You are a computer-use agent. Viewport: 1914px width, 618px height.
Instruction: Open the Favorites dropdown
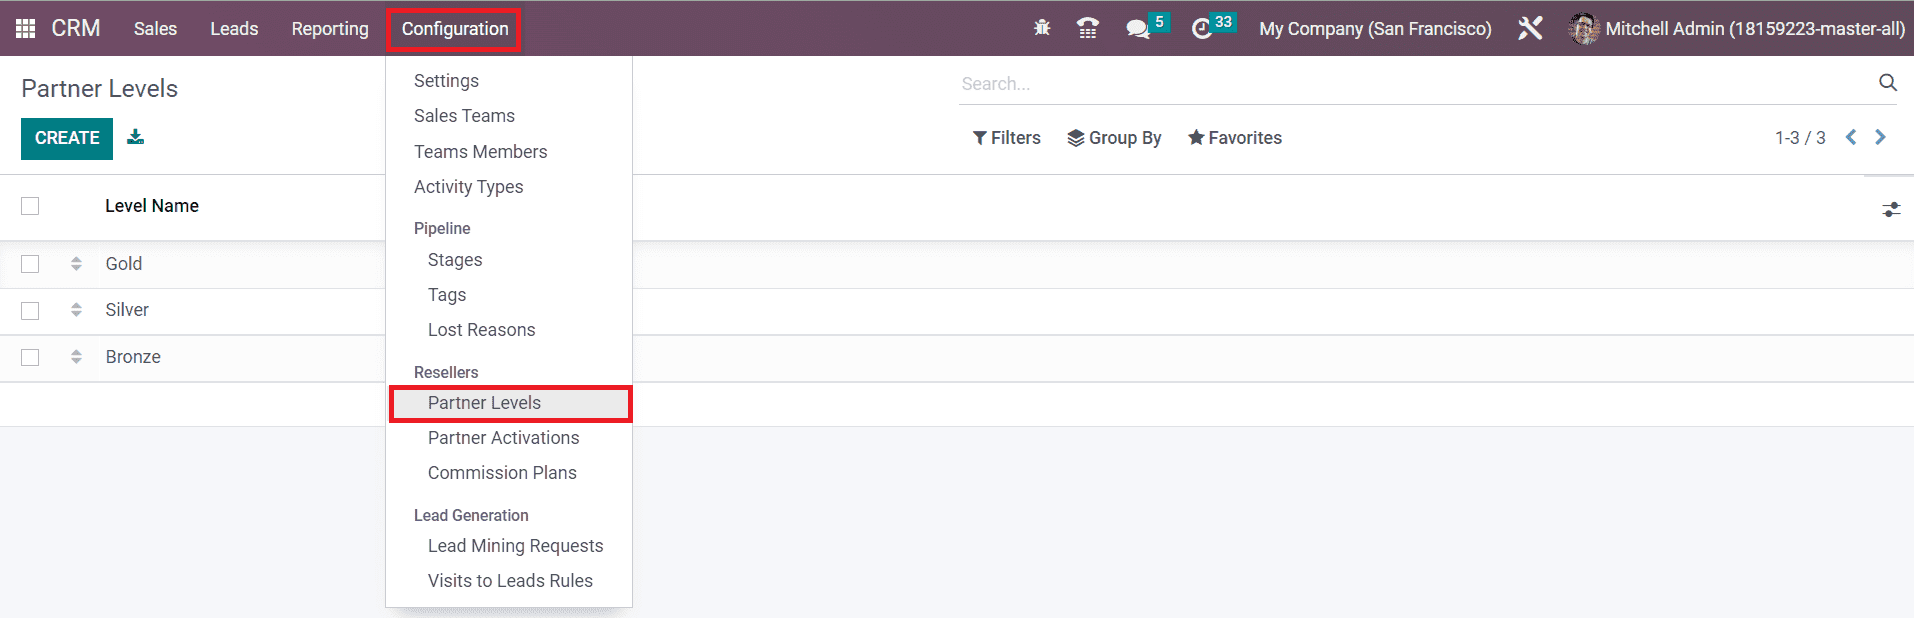[1234, 138]
